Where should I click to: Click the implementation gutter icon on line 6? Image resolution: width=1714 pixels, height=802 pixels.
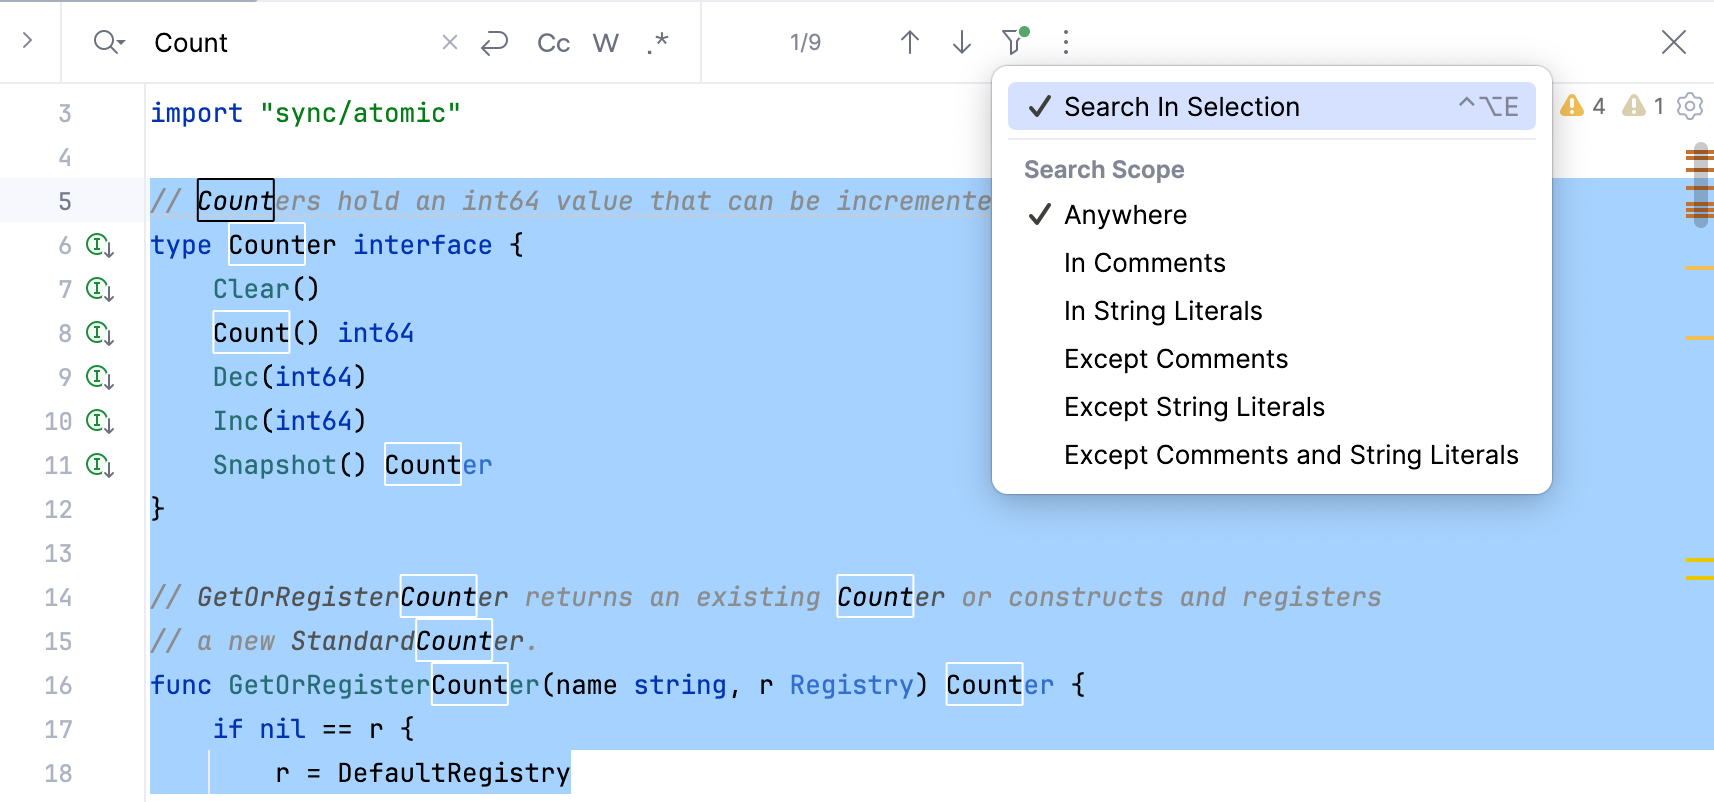click(99, 245)
